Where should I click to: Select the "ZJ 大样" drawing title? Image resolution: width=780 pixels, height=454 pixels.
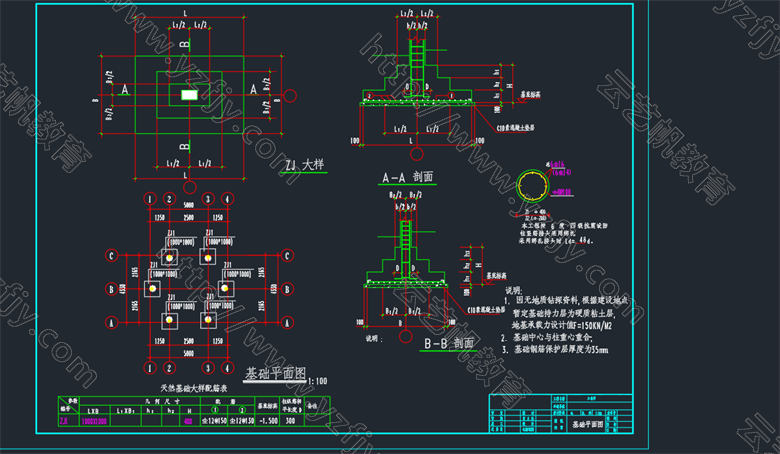(304, 164)
